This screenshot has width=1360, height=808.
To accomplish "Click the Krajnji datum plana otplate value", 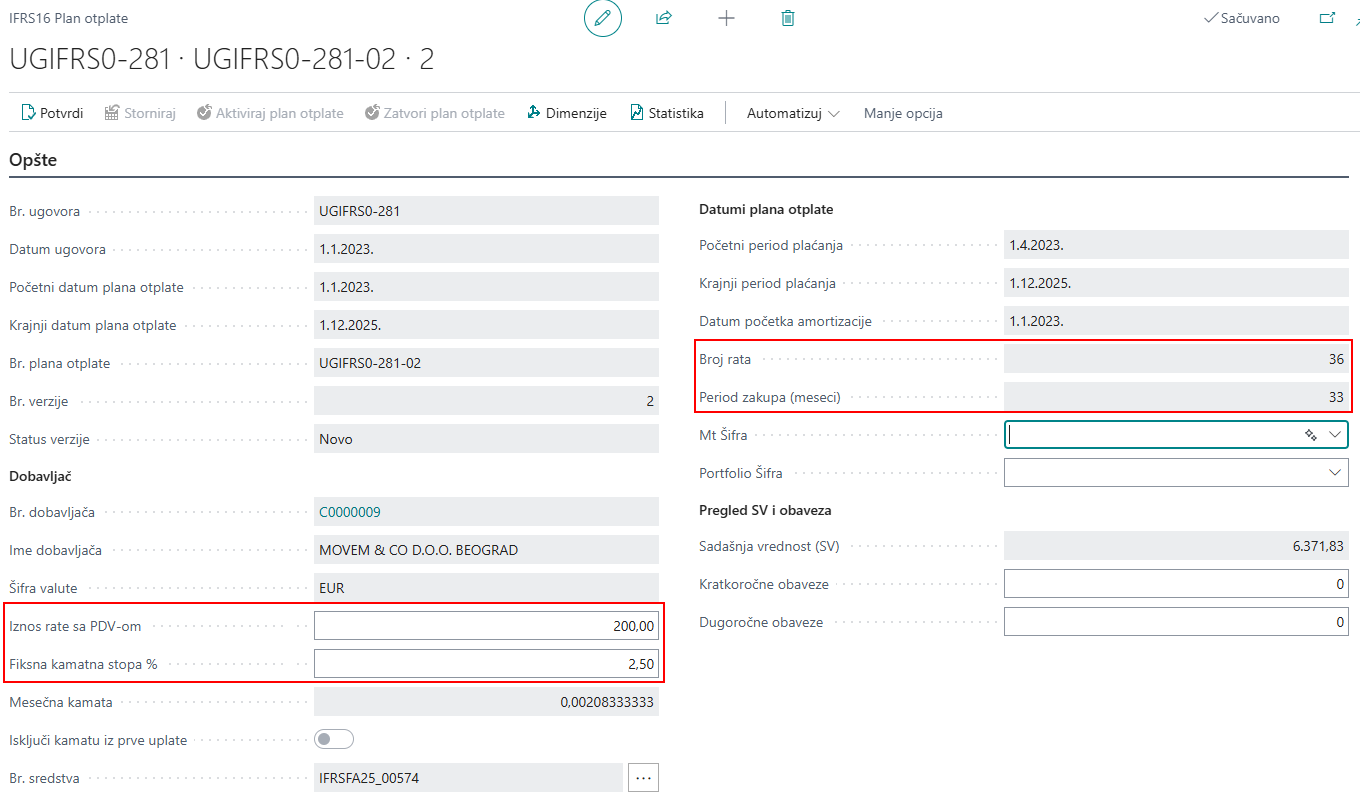I will tap(486, 325).
